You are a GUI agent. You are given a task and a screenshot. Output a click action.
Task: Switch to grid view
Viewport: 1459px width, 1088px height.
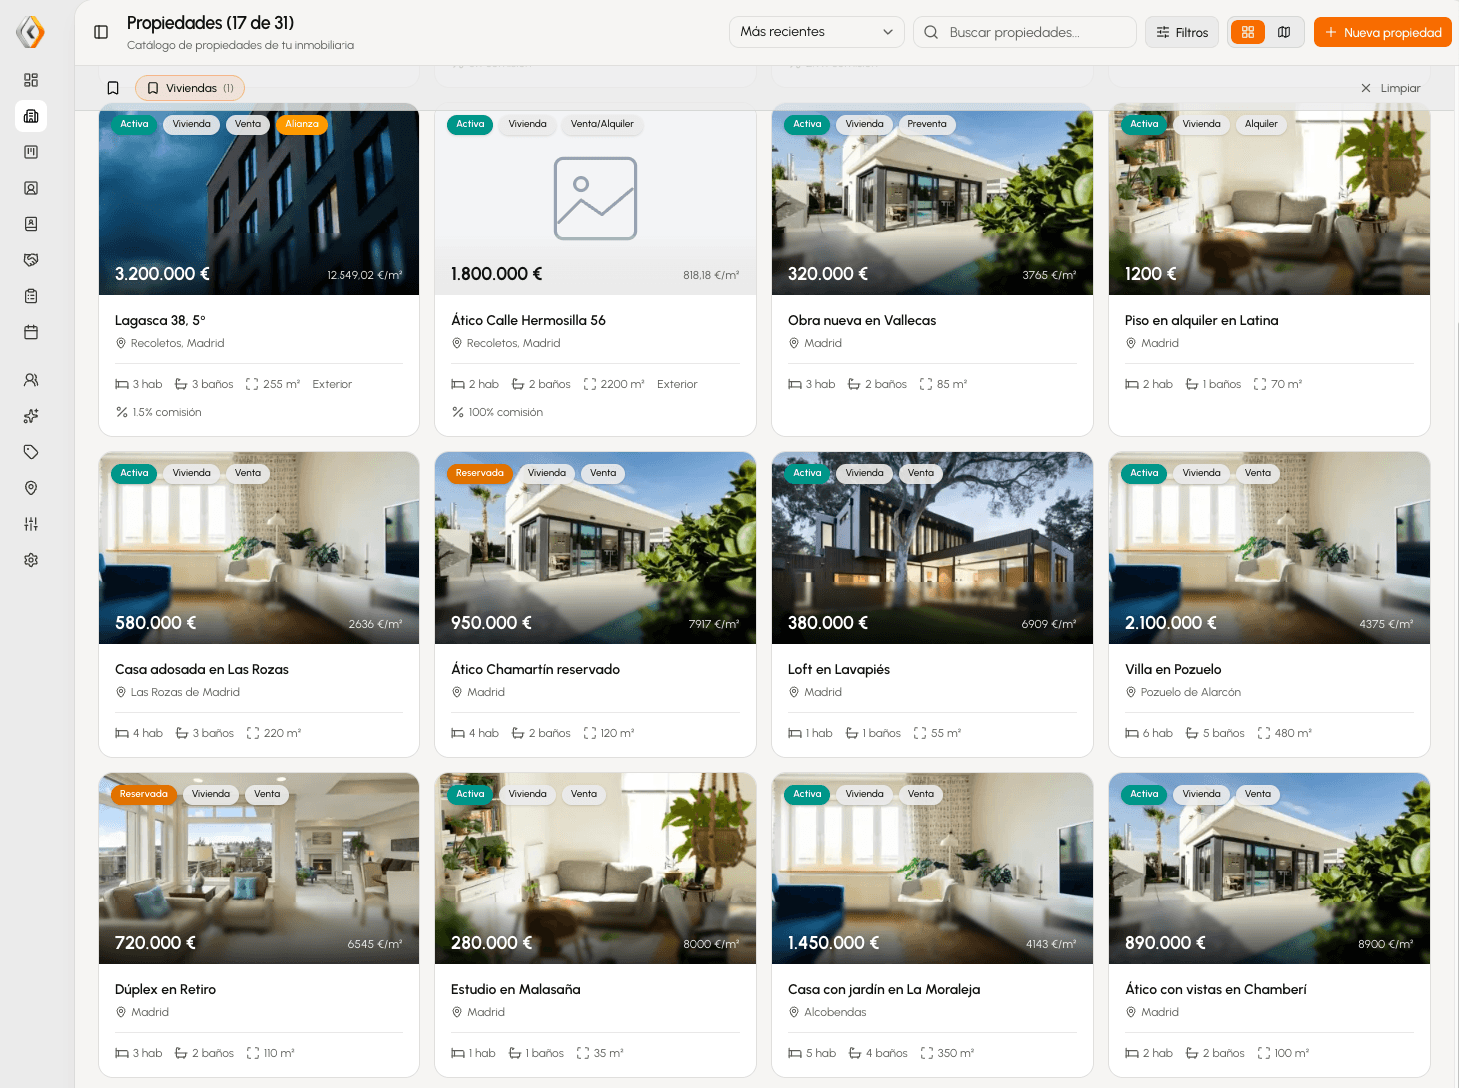[1248, 32]
